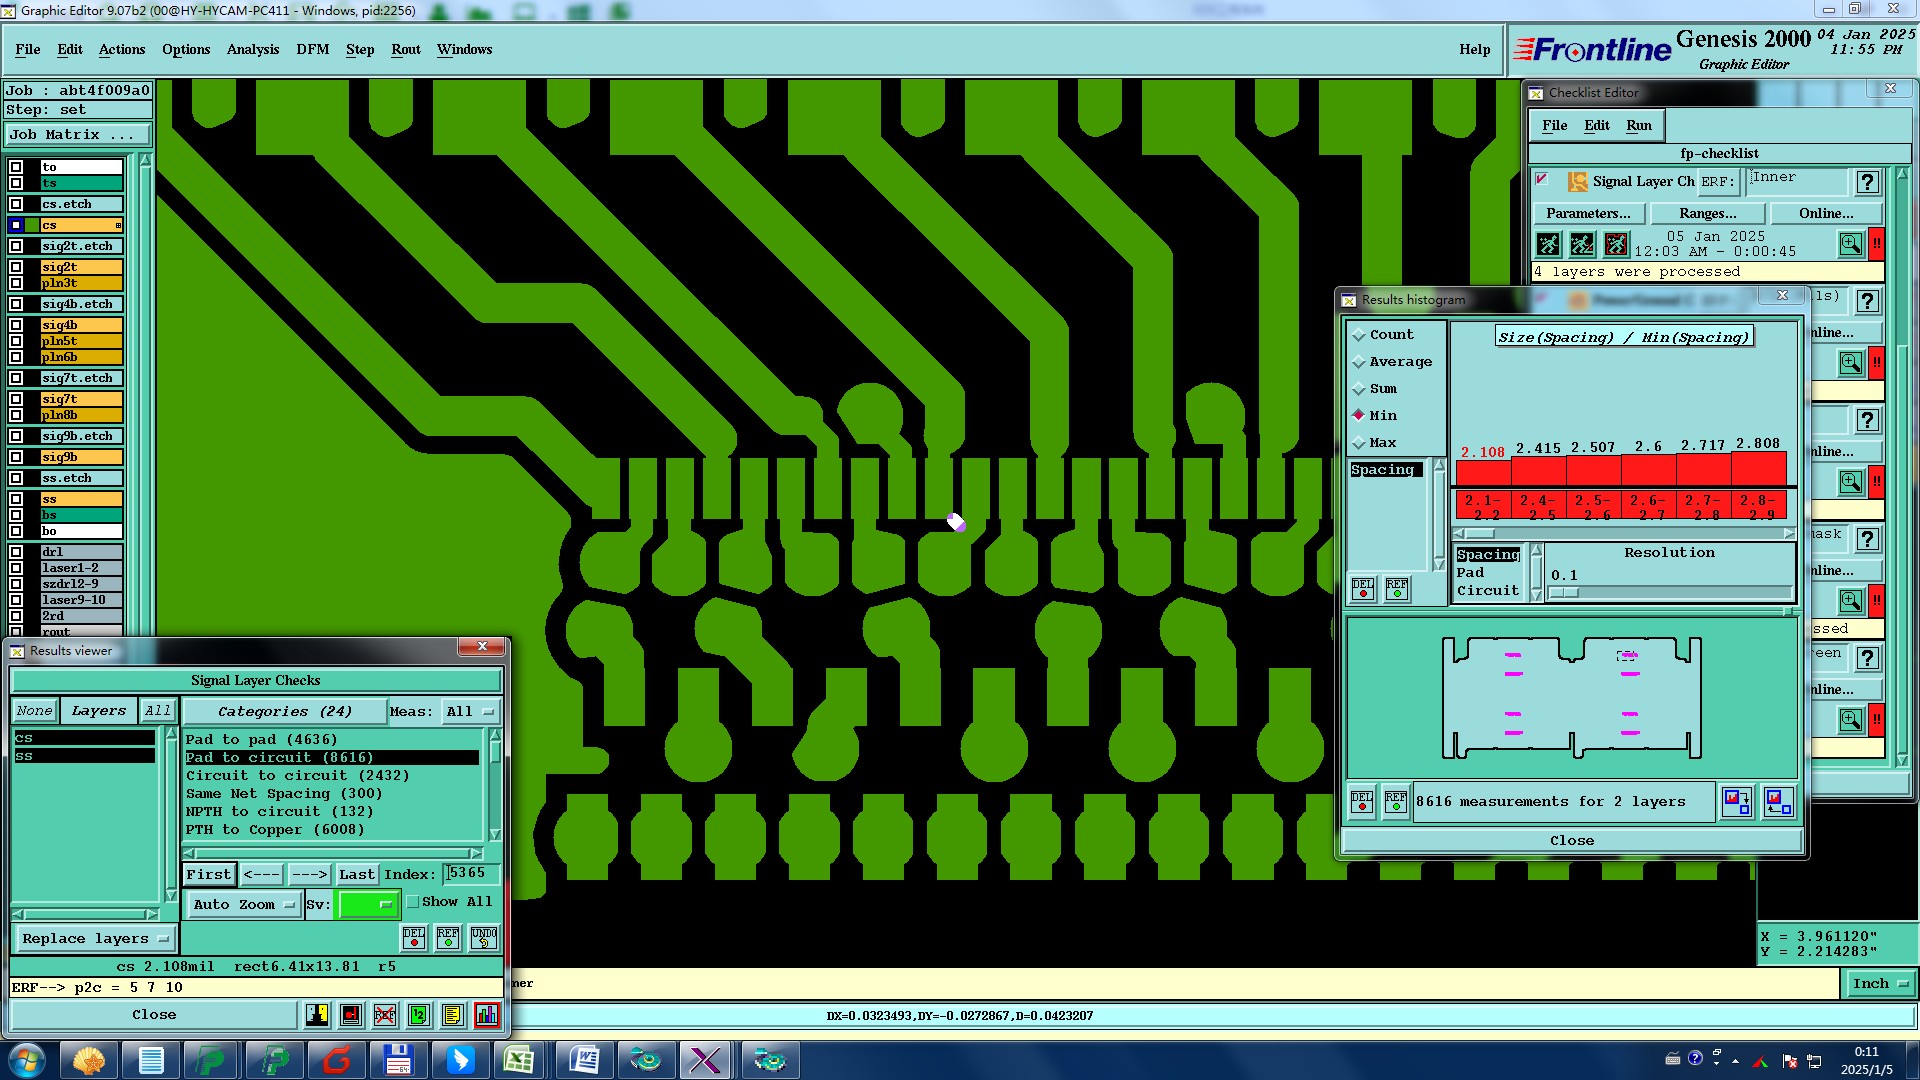
Task: Click the Excel icon in the taskbar
Action: tap(518, 1060)
